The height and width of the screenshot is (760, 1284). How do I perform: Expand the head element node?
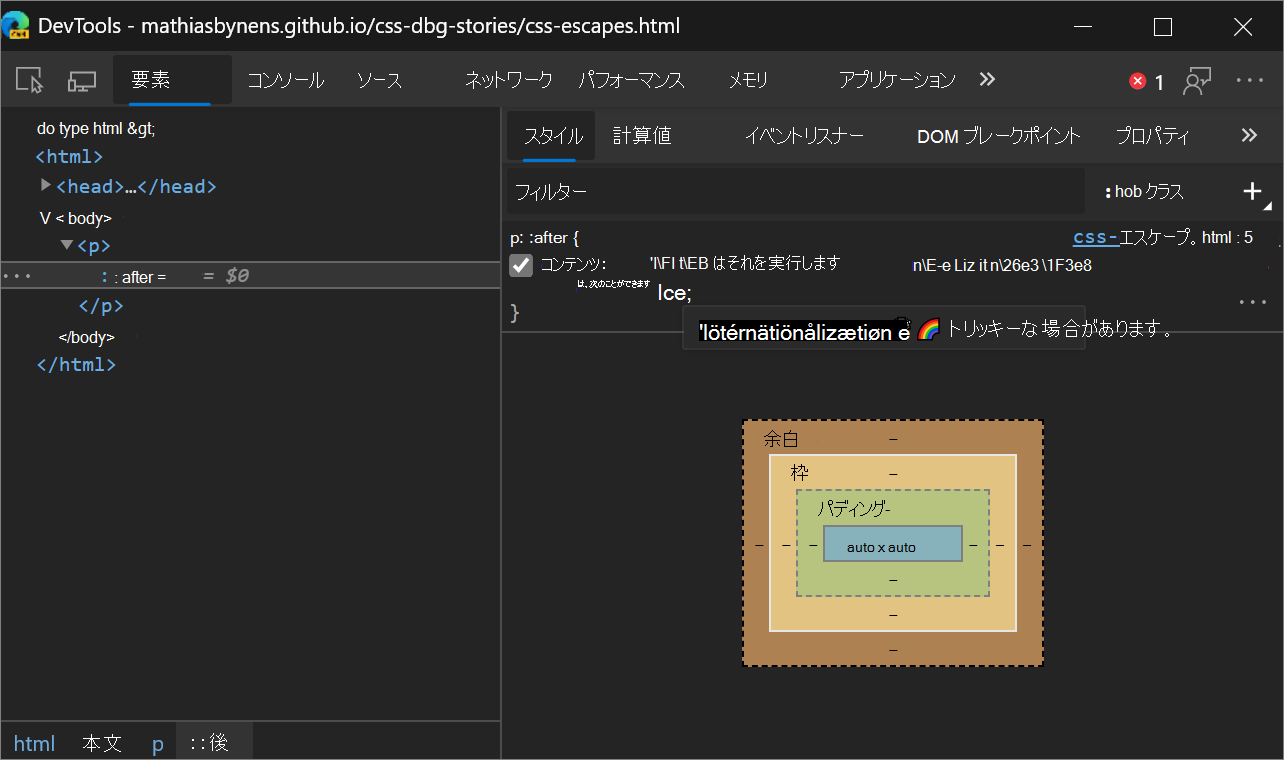[46, 185]
